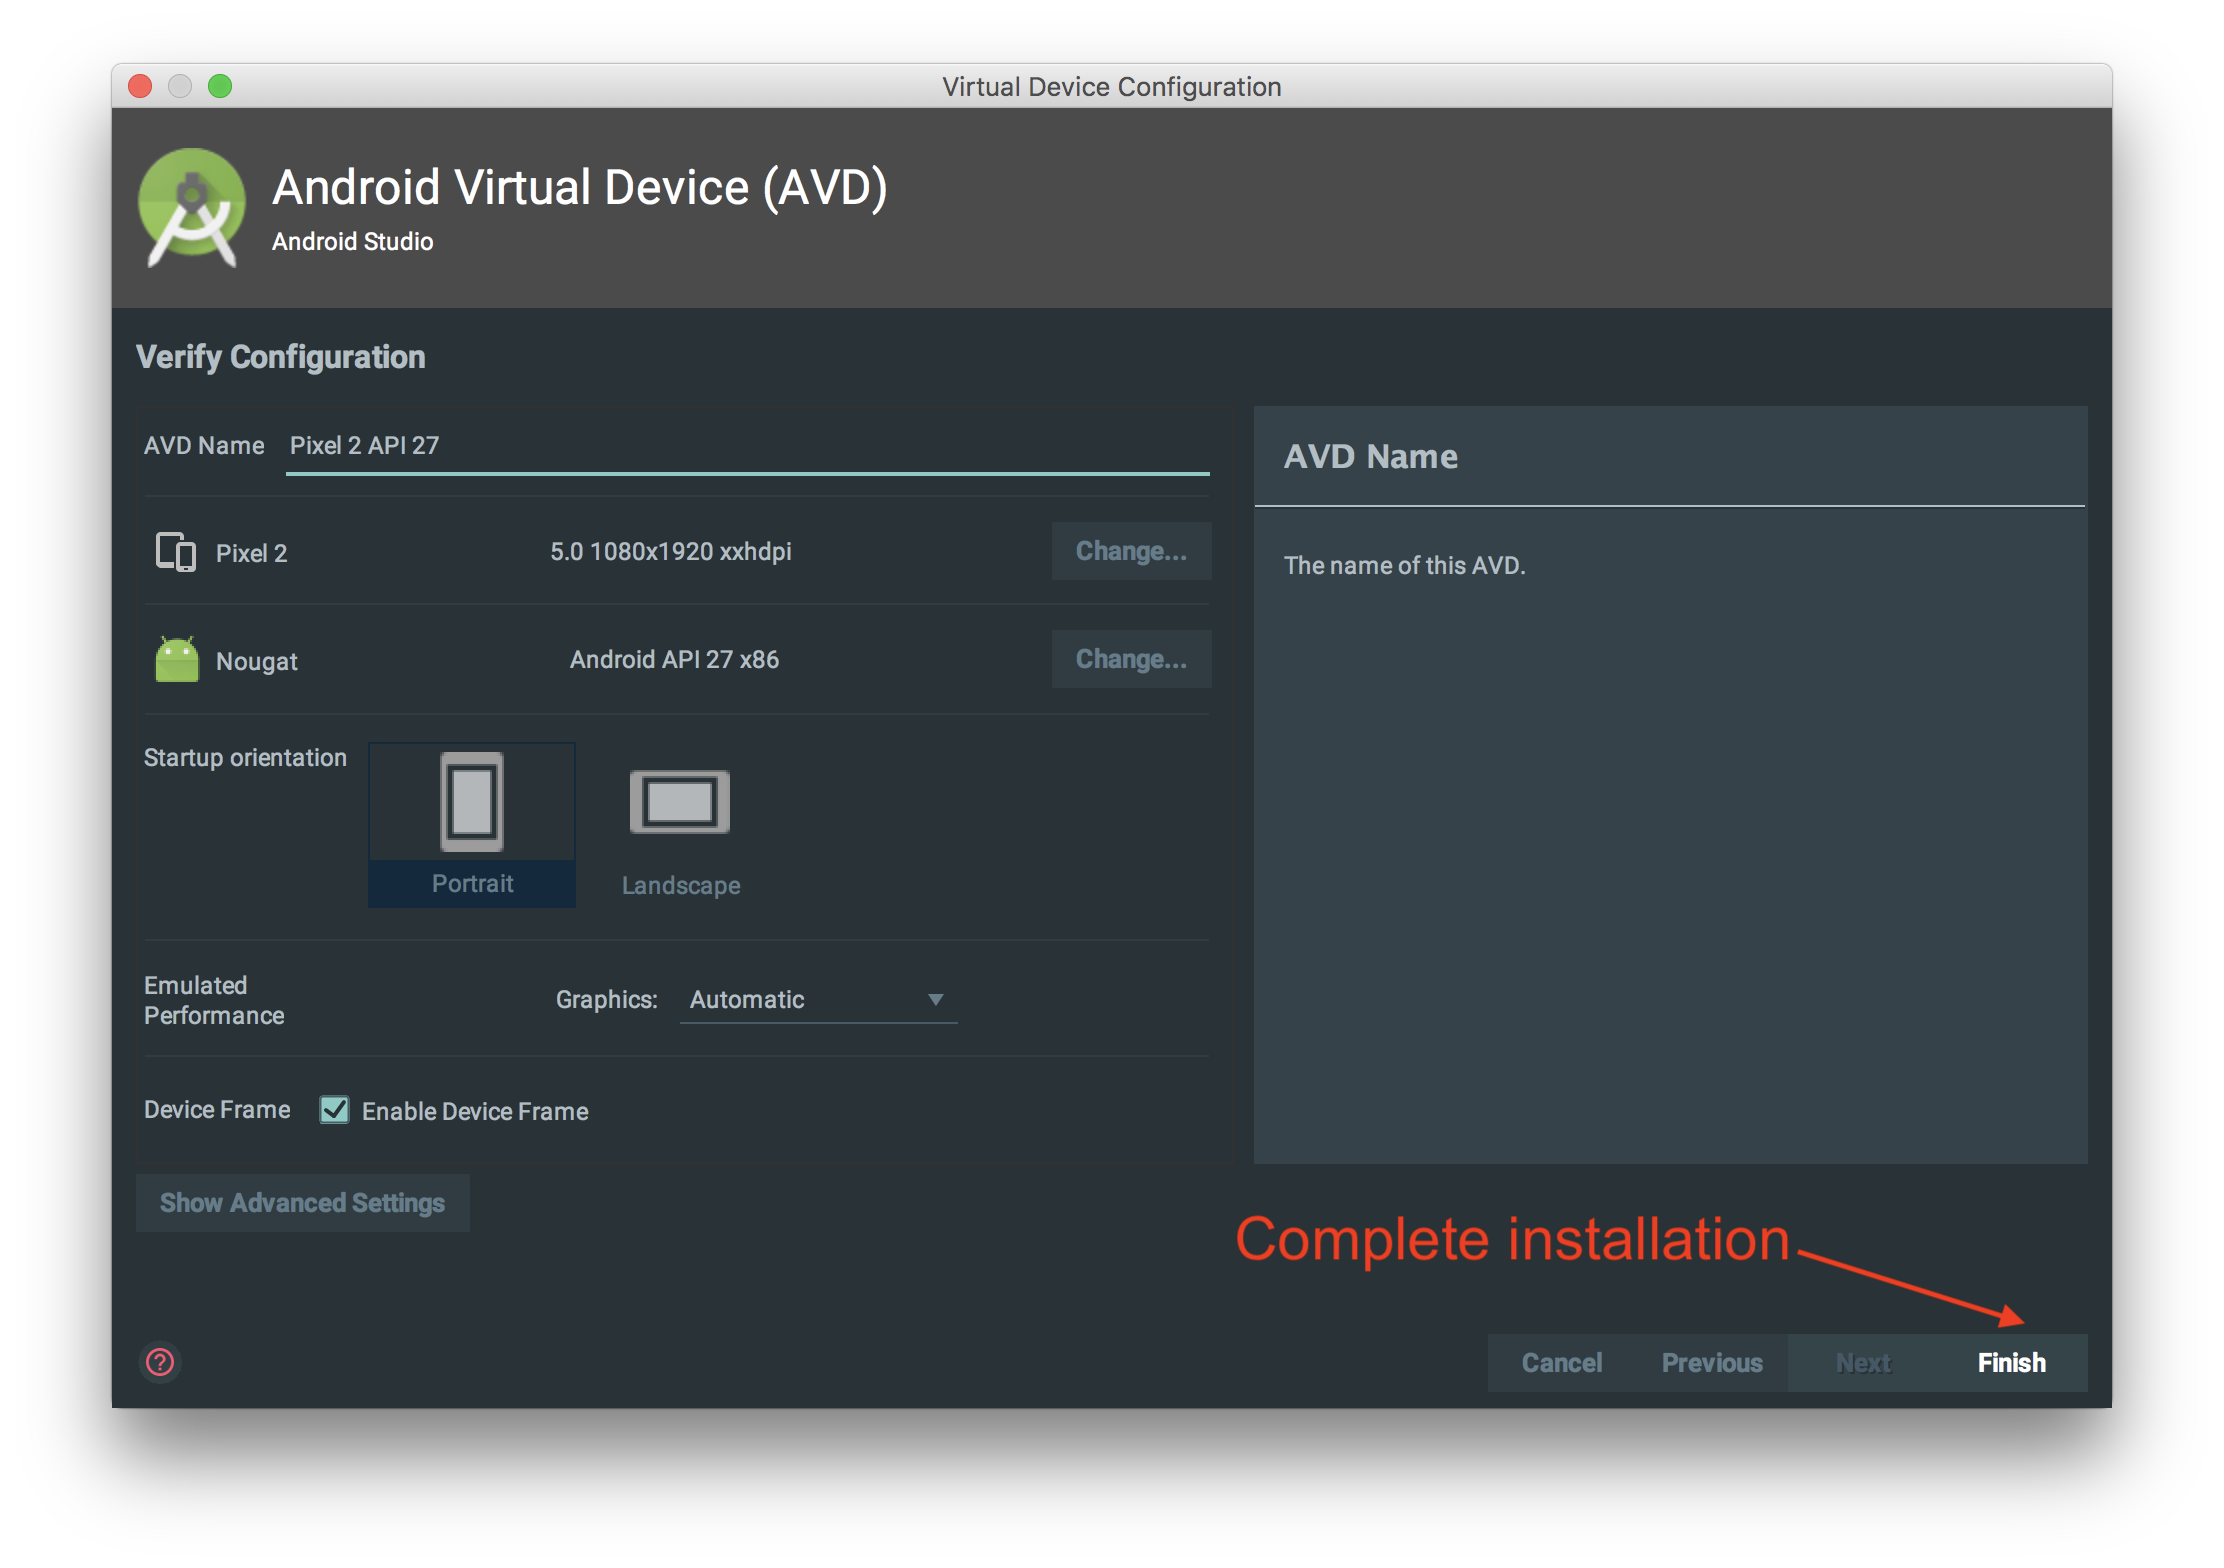Click the Pixel 2 device icon

click(176, 552)
